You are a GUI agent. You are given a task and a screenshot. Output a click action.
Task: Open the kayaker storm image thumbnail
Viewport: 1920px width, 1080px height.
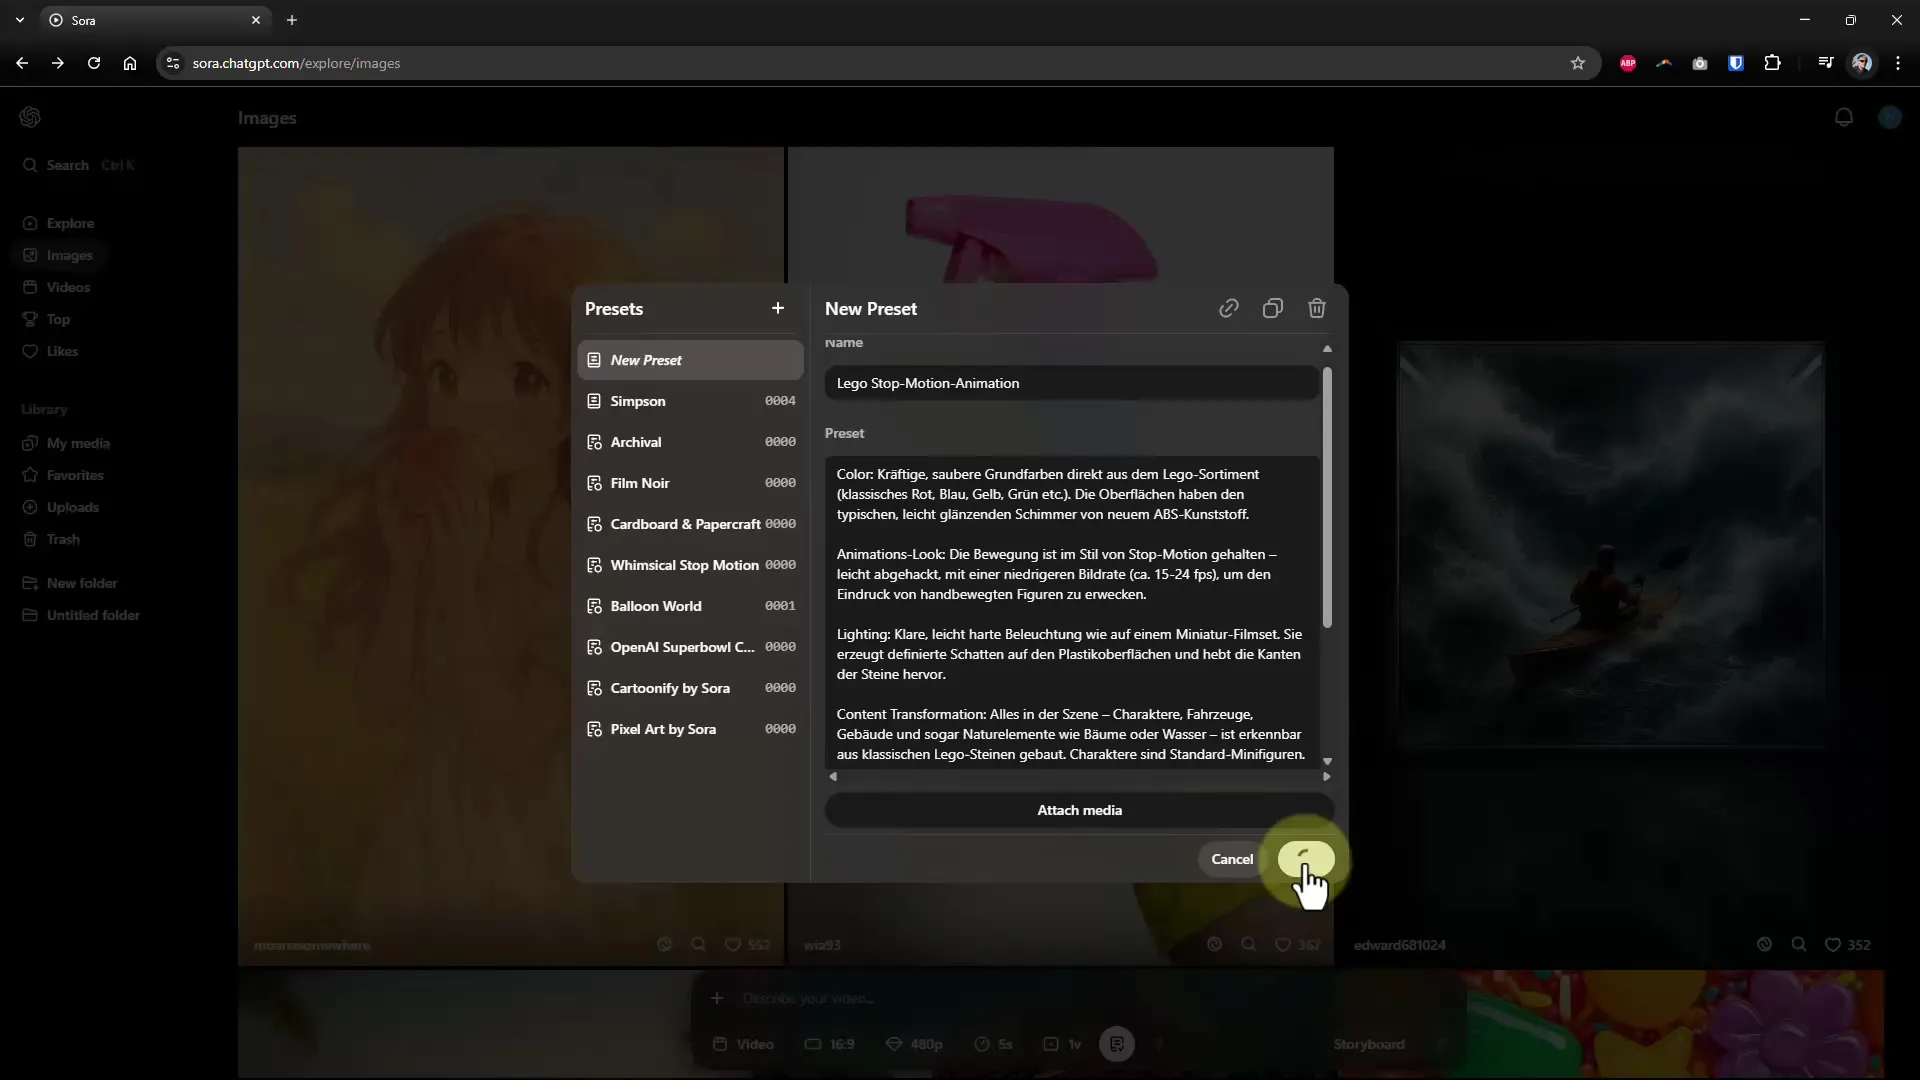click(x=1610, y=545)
